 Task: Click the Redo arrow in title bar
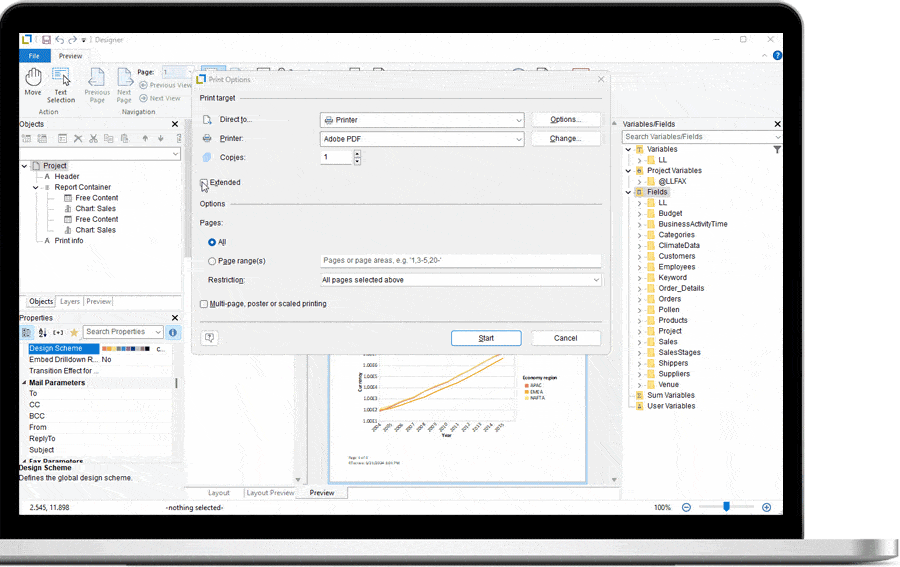click(x=72, y=40)
